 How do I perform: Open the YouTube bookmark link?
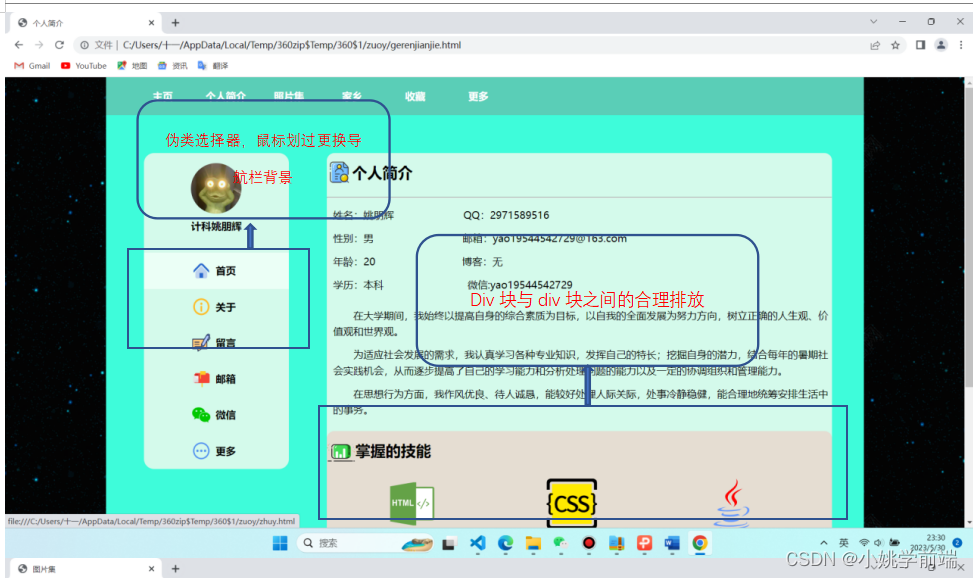coord(84,65)
